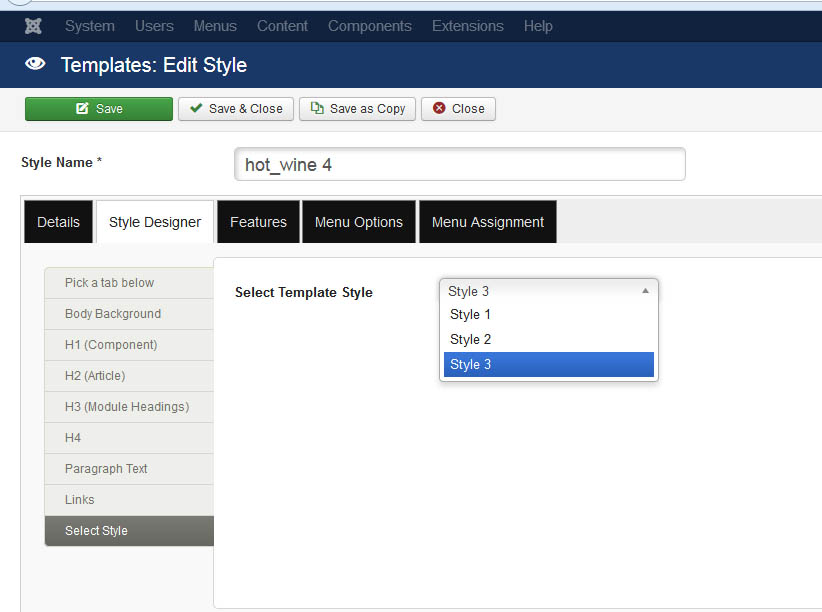This screenshot has height=612, width=822.
Task: Switch to the Details tab
Action: pyautogui.click(x=58, y=222)
